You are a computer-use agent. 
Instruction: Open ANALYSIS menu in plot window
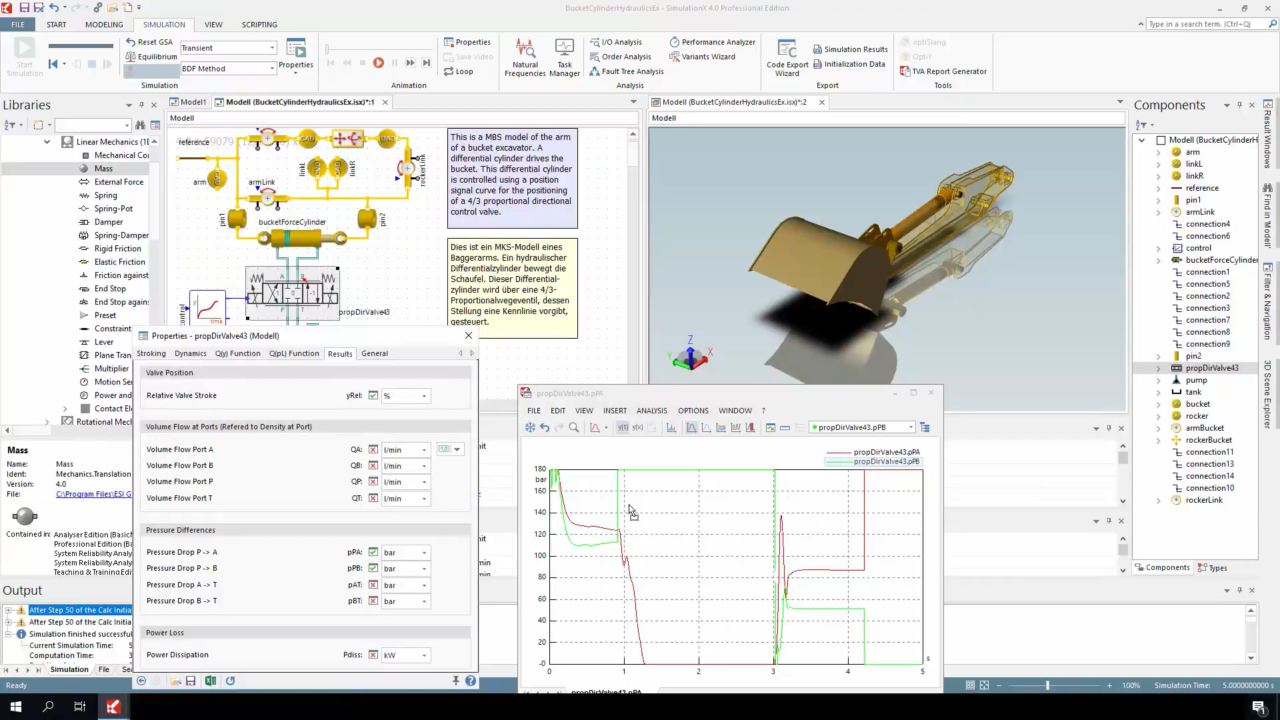point(651,410)
